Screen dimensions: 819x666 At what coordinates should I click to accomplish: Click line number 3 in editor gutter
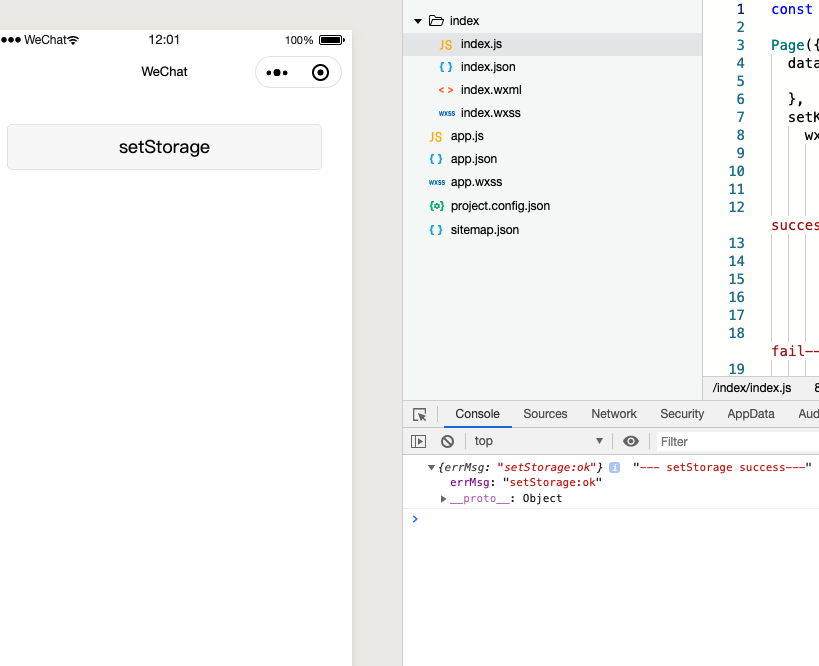tap(740, 45)
